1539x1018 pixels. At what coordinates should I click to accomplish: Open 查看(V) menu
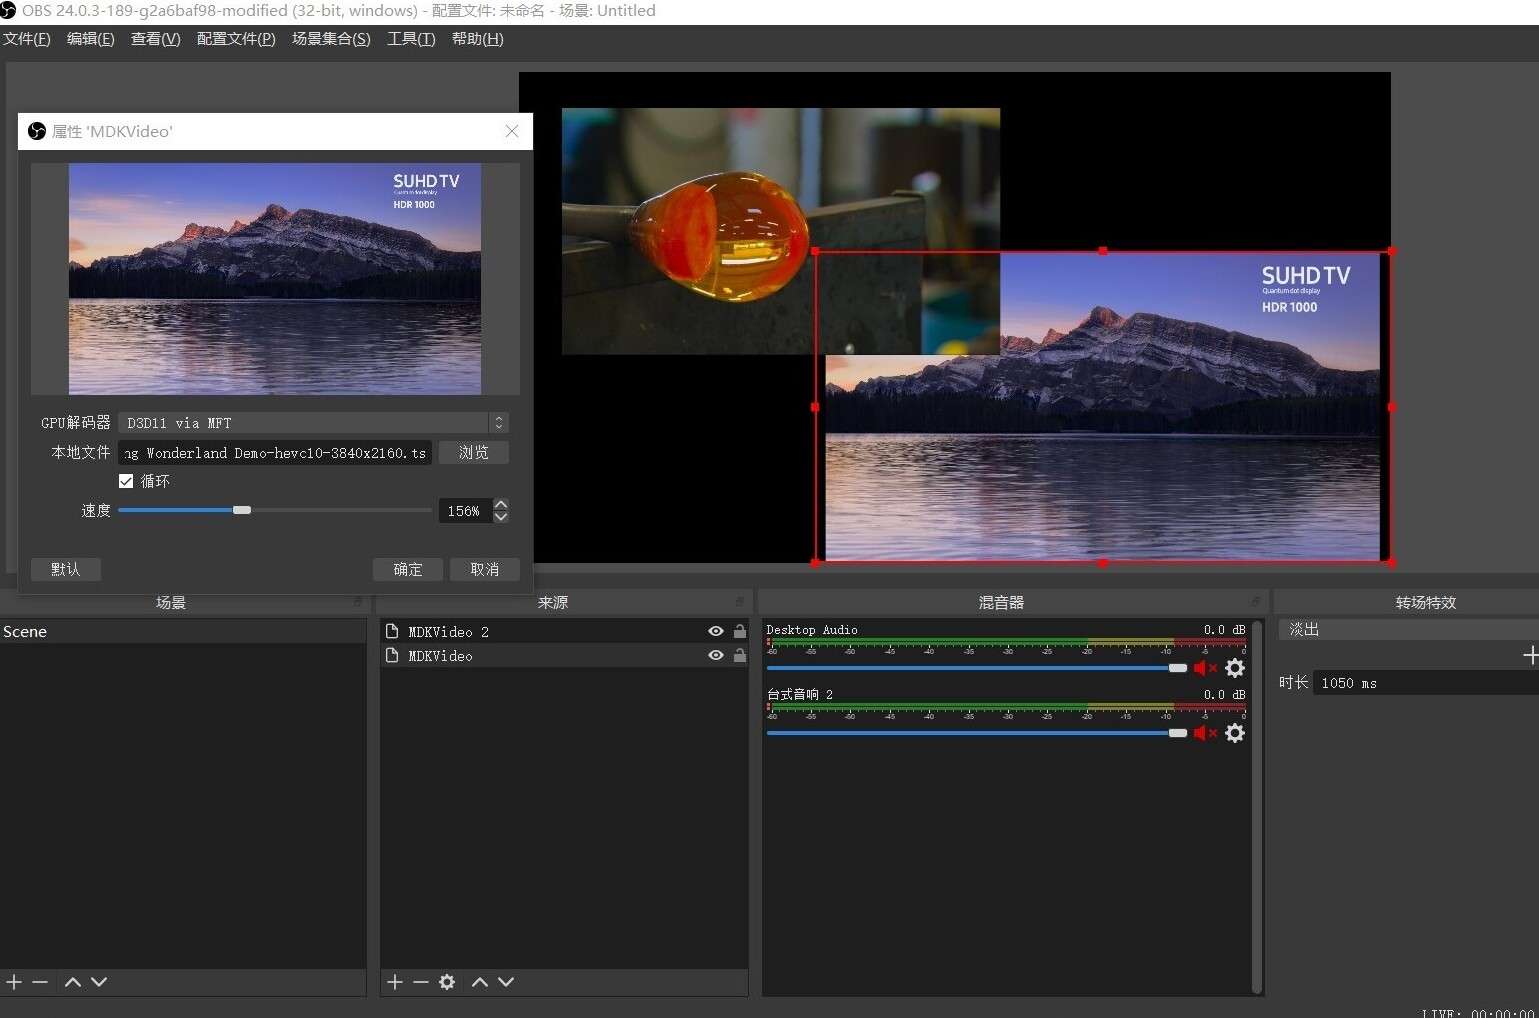pyautogui.click(x=155, y=39)
